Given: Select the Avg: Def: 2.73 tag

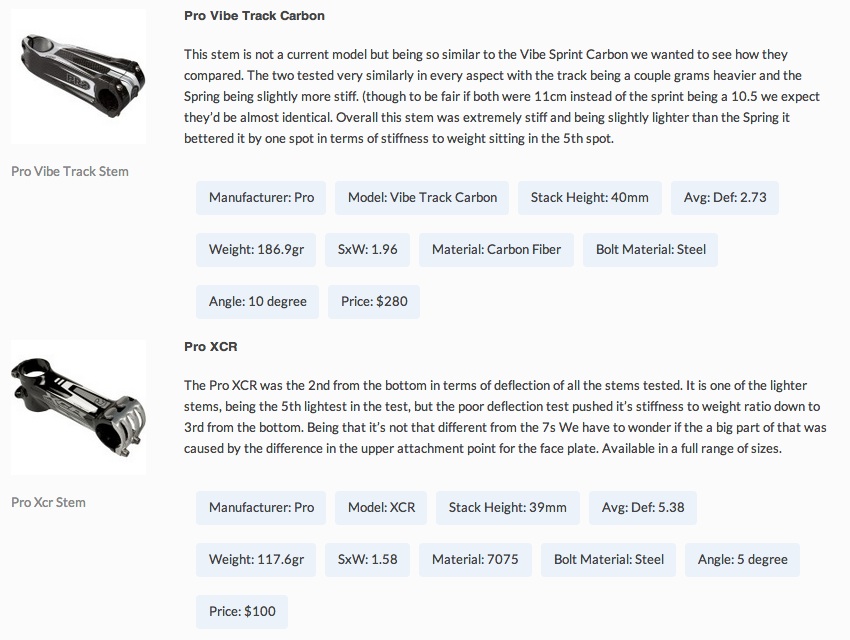Looking at the screenshot, I should point(725,197).
